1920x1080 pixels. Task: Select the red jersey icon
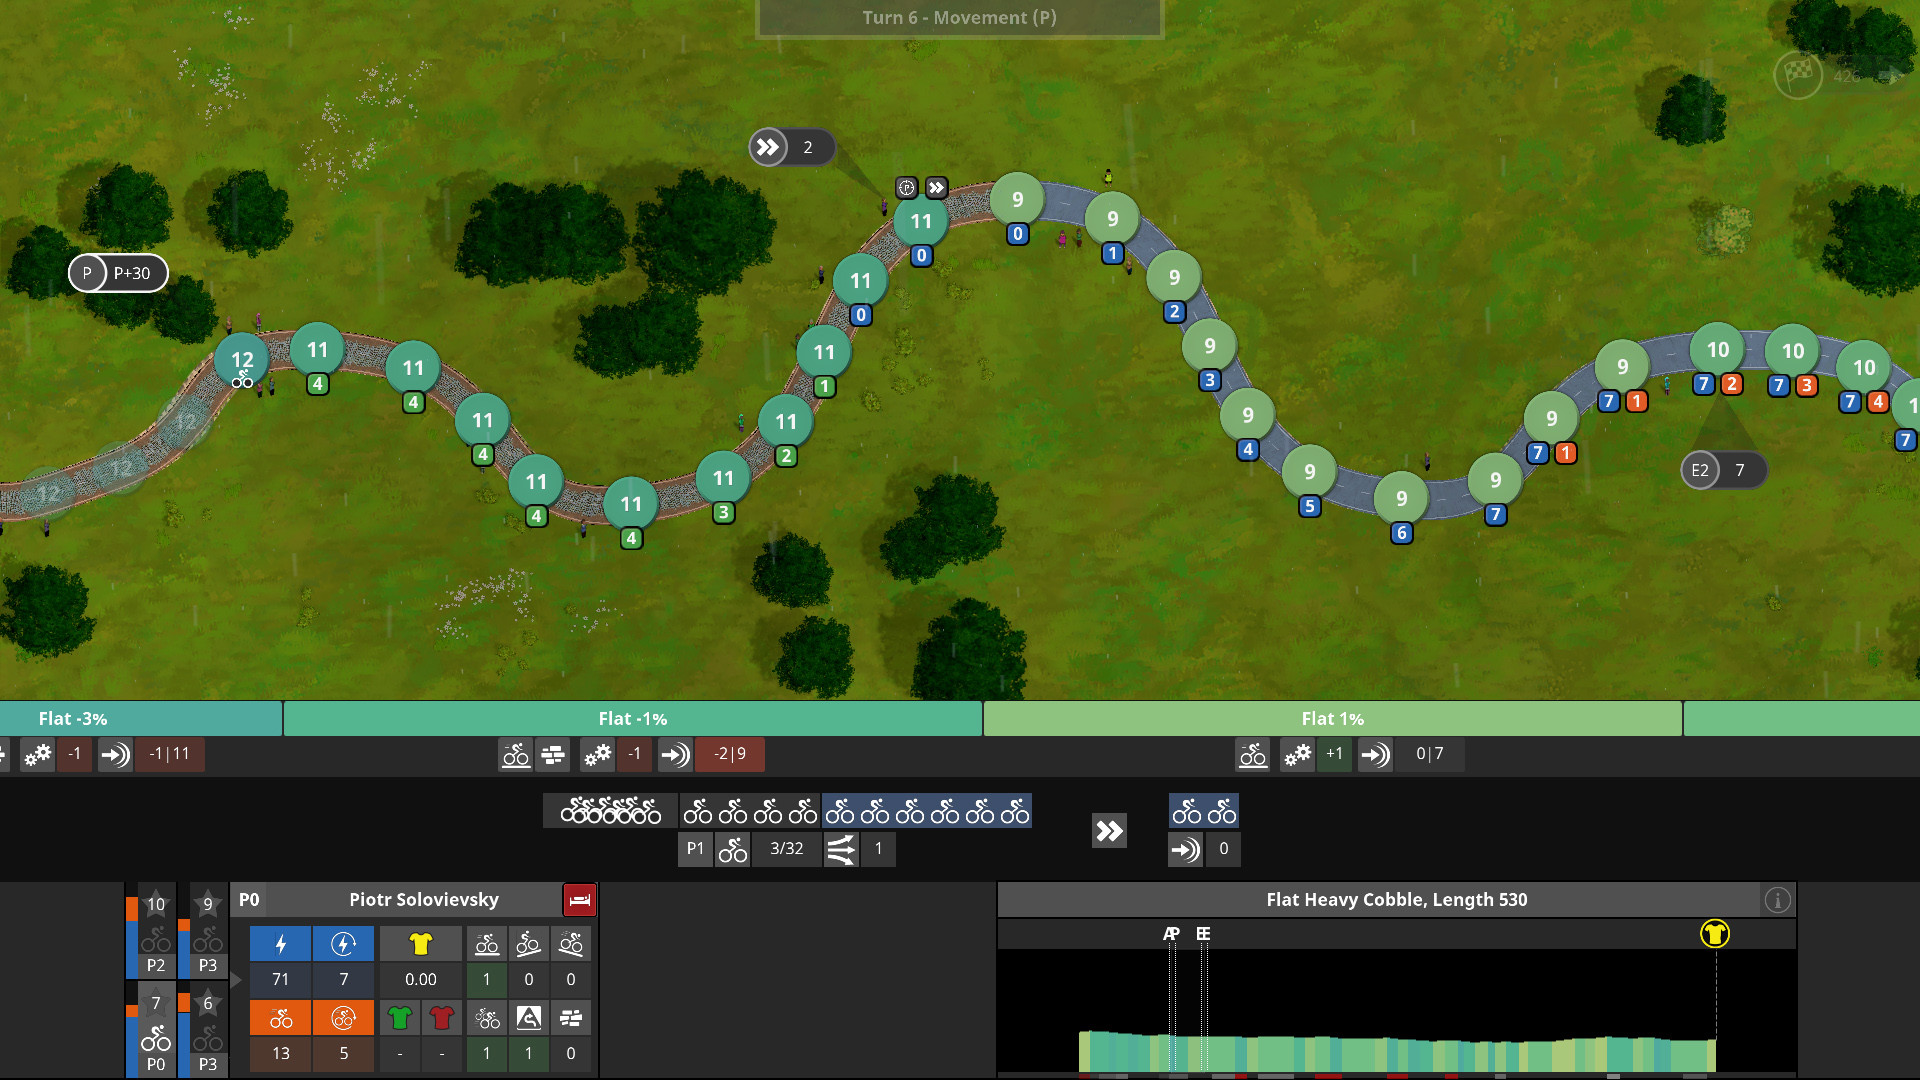pos(441,1018)
